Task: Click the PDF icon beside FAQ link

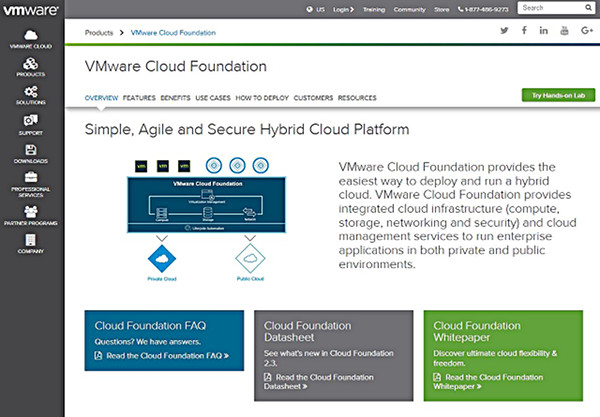Action: click(x=98, y=355)
